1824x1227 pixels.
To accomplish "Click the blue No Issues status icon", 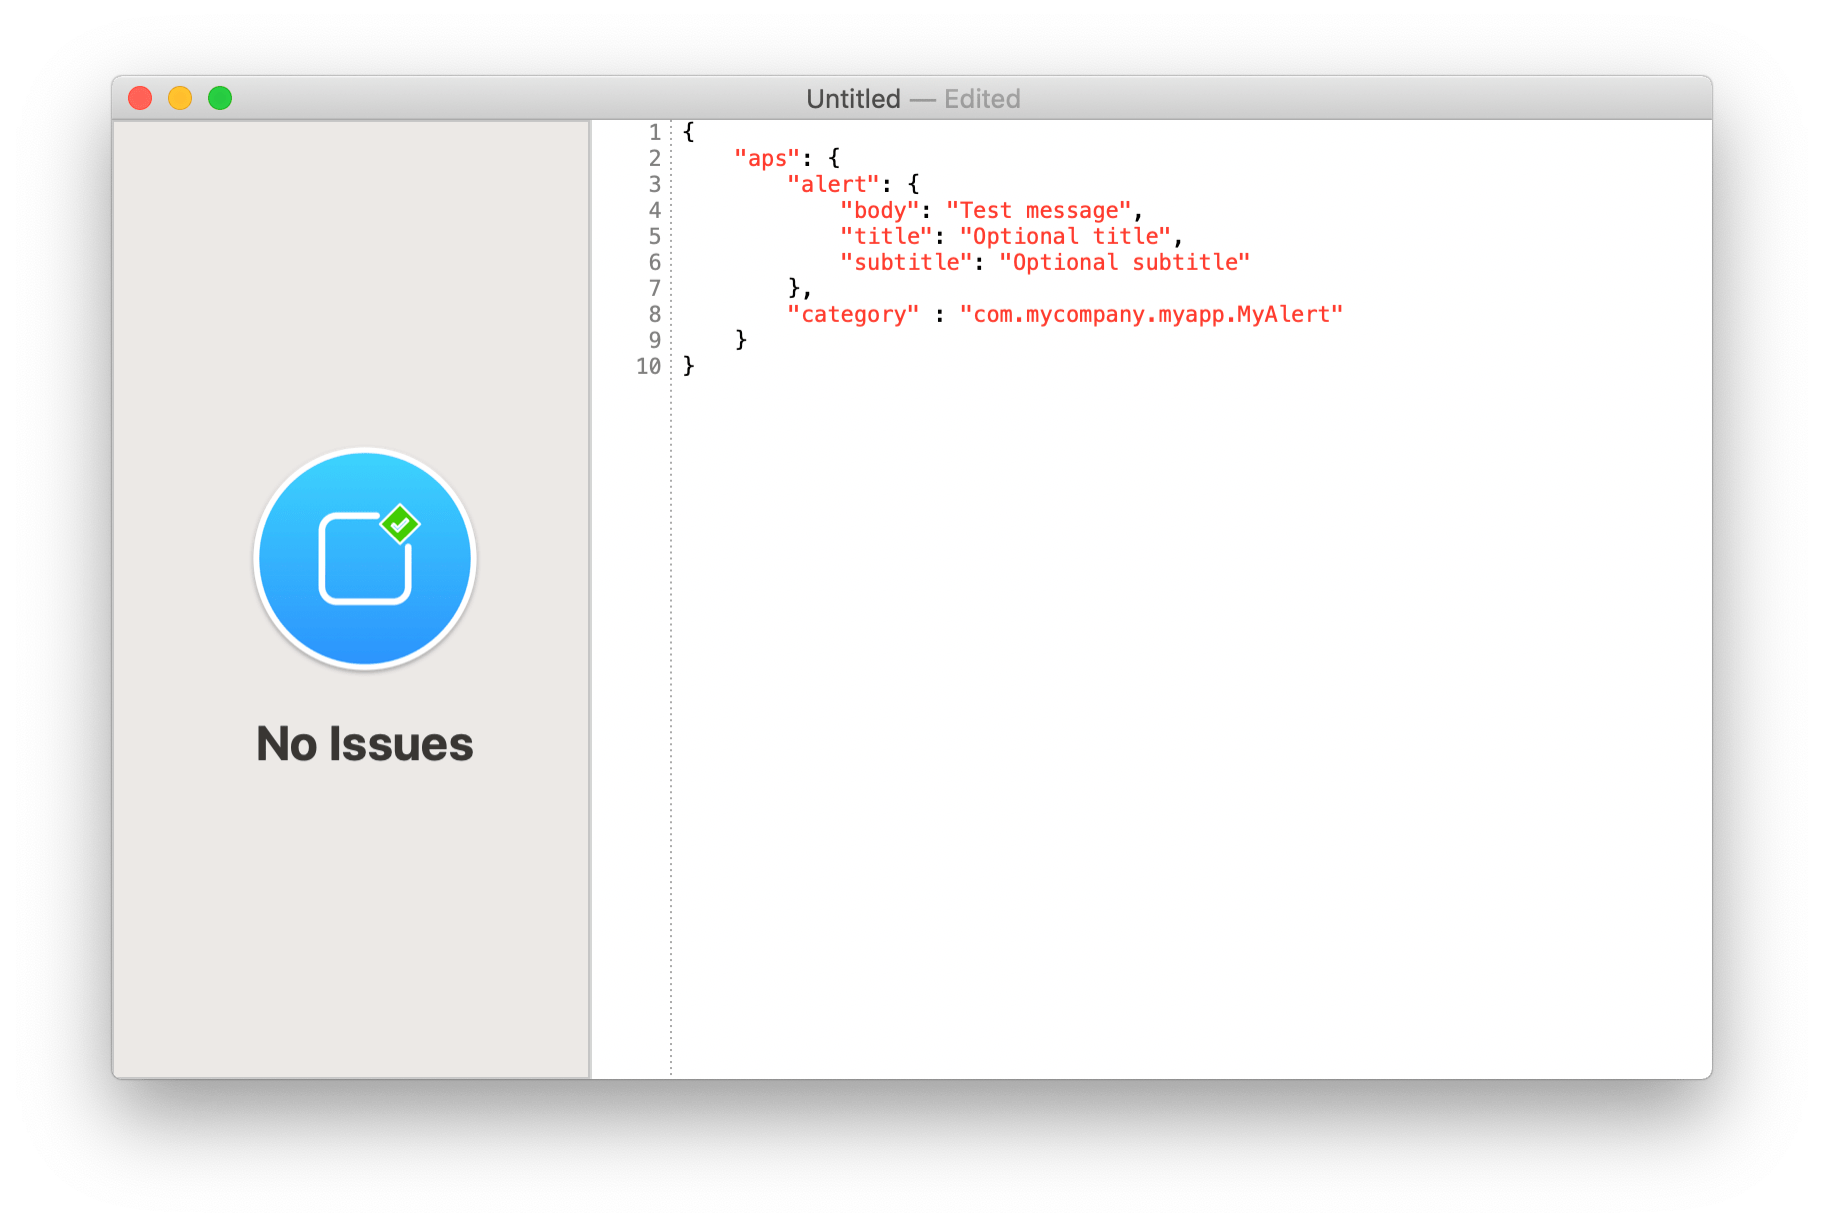I will (364, 558).
